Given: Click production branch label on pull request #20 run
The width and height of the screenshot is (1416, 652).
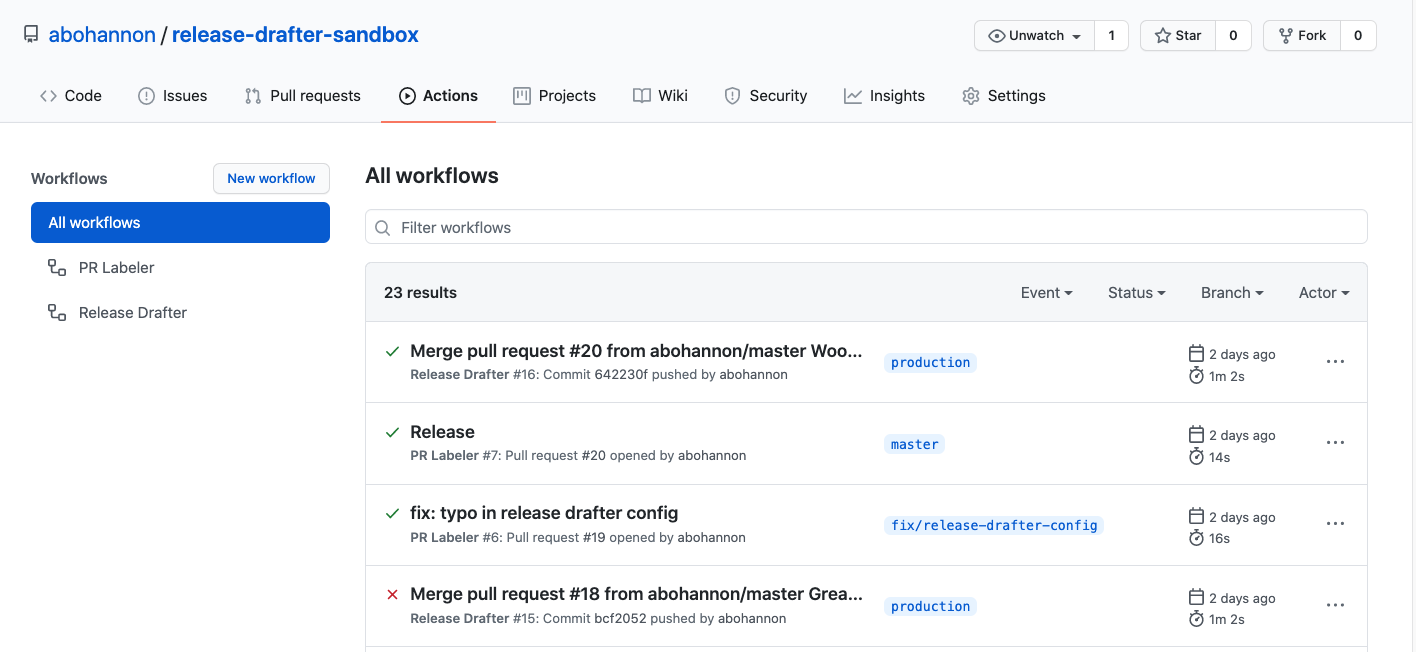Looking at the screenshot, I should tap(930, 362).
